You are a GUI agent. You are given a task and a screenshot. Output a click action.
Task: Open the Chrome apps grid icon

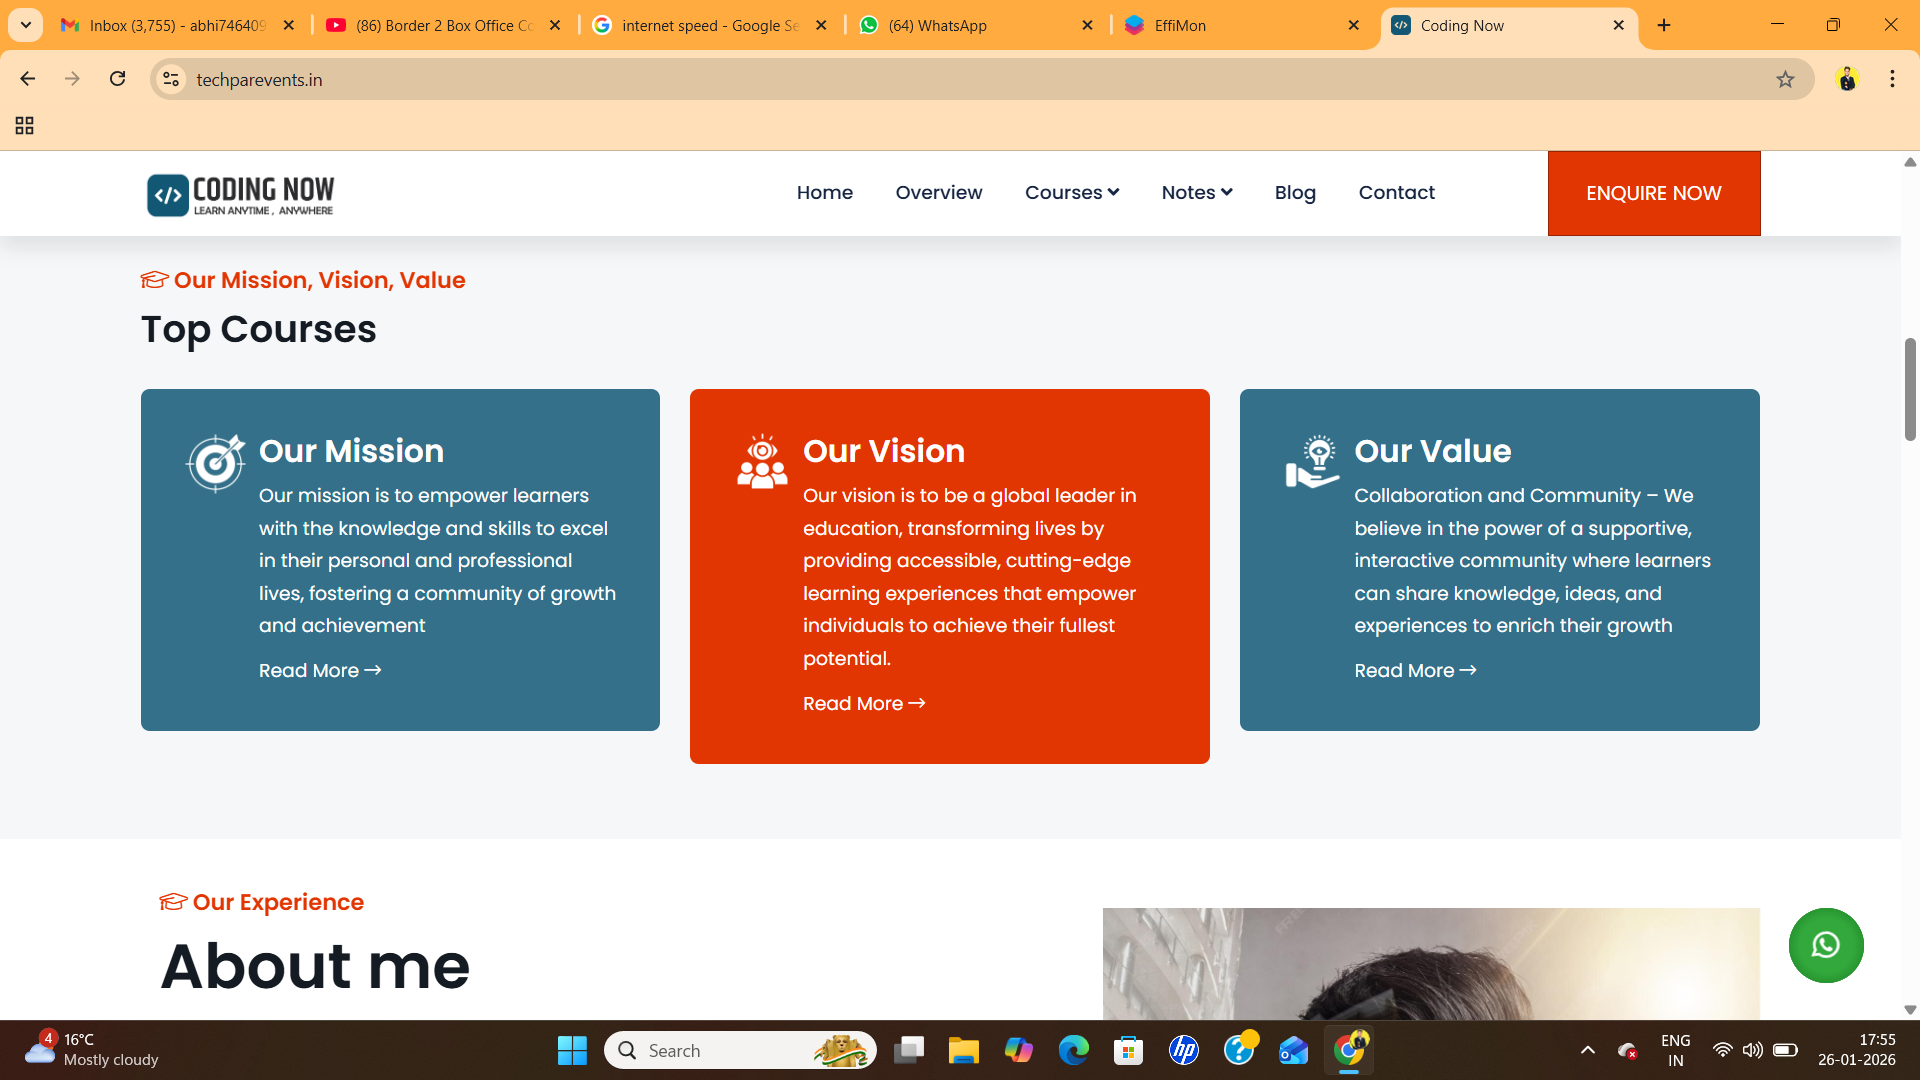click(x=25, y=126)
